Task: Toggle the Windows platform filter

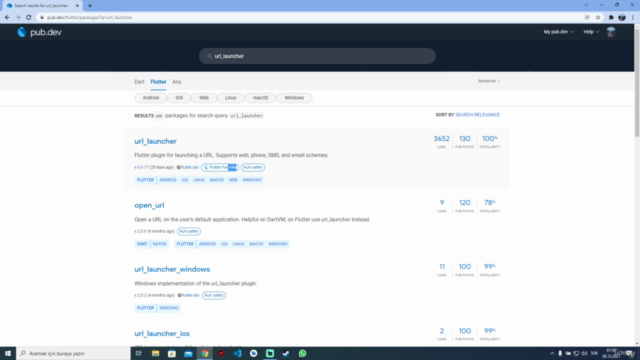Action: point(294,98)
